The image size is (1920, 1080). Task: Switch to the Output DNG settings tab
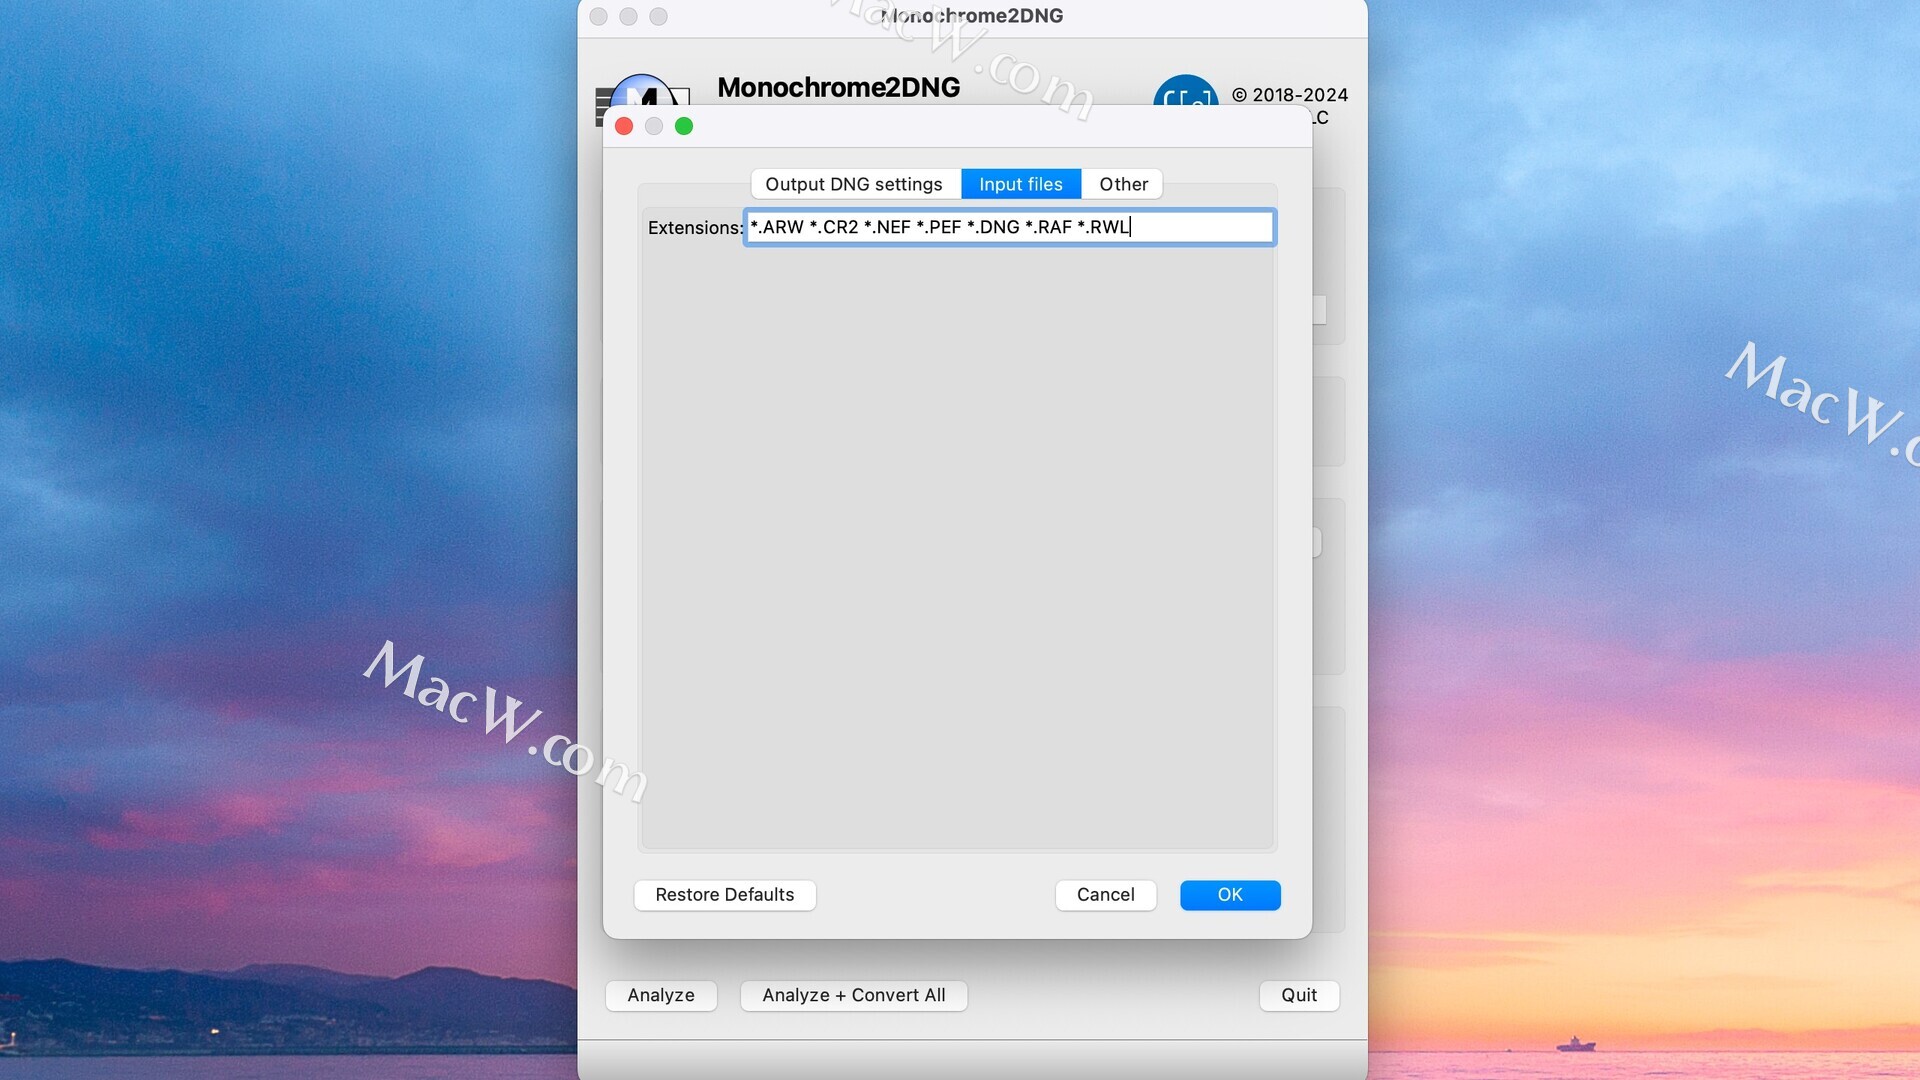853,184
